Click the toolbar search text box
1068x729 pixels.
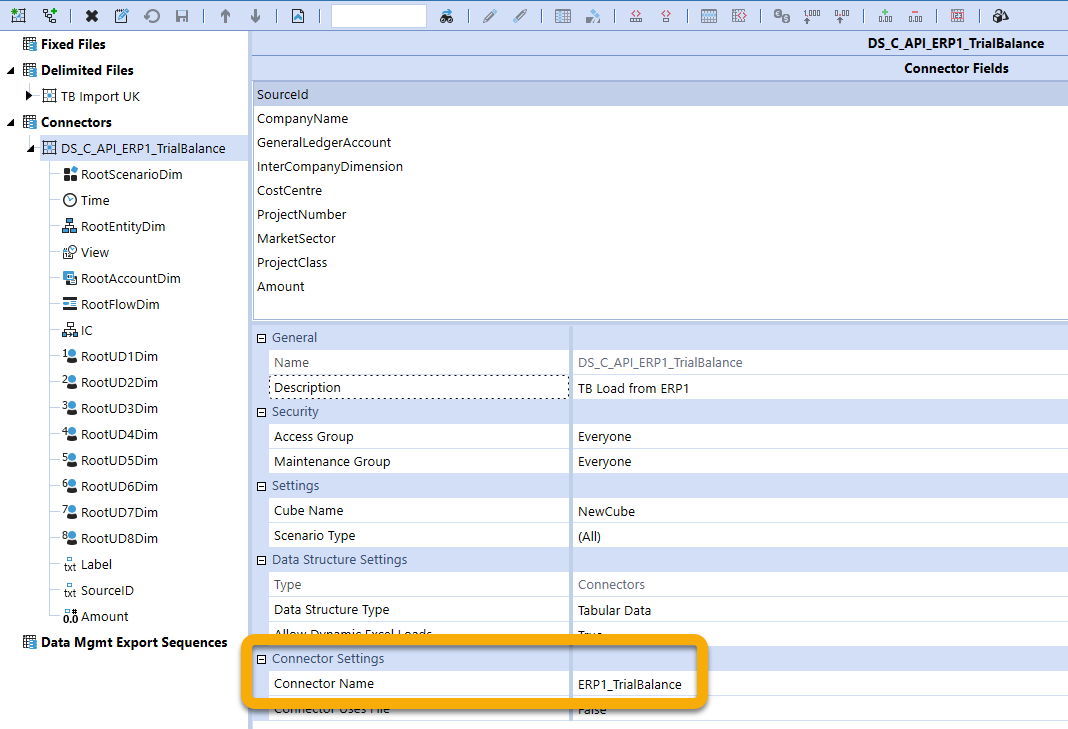pyautogui.click(x=379, y=16)
